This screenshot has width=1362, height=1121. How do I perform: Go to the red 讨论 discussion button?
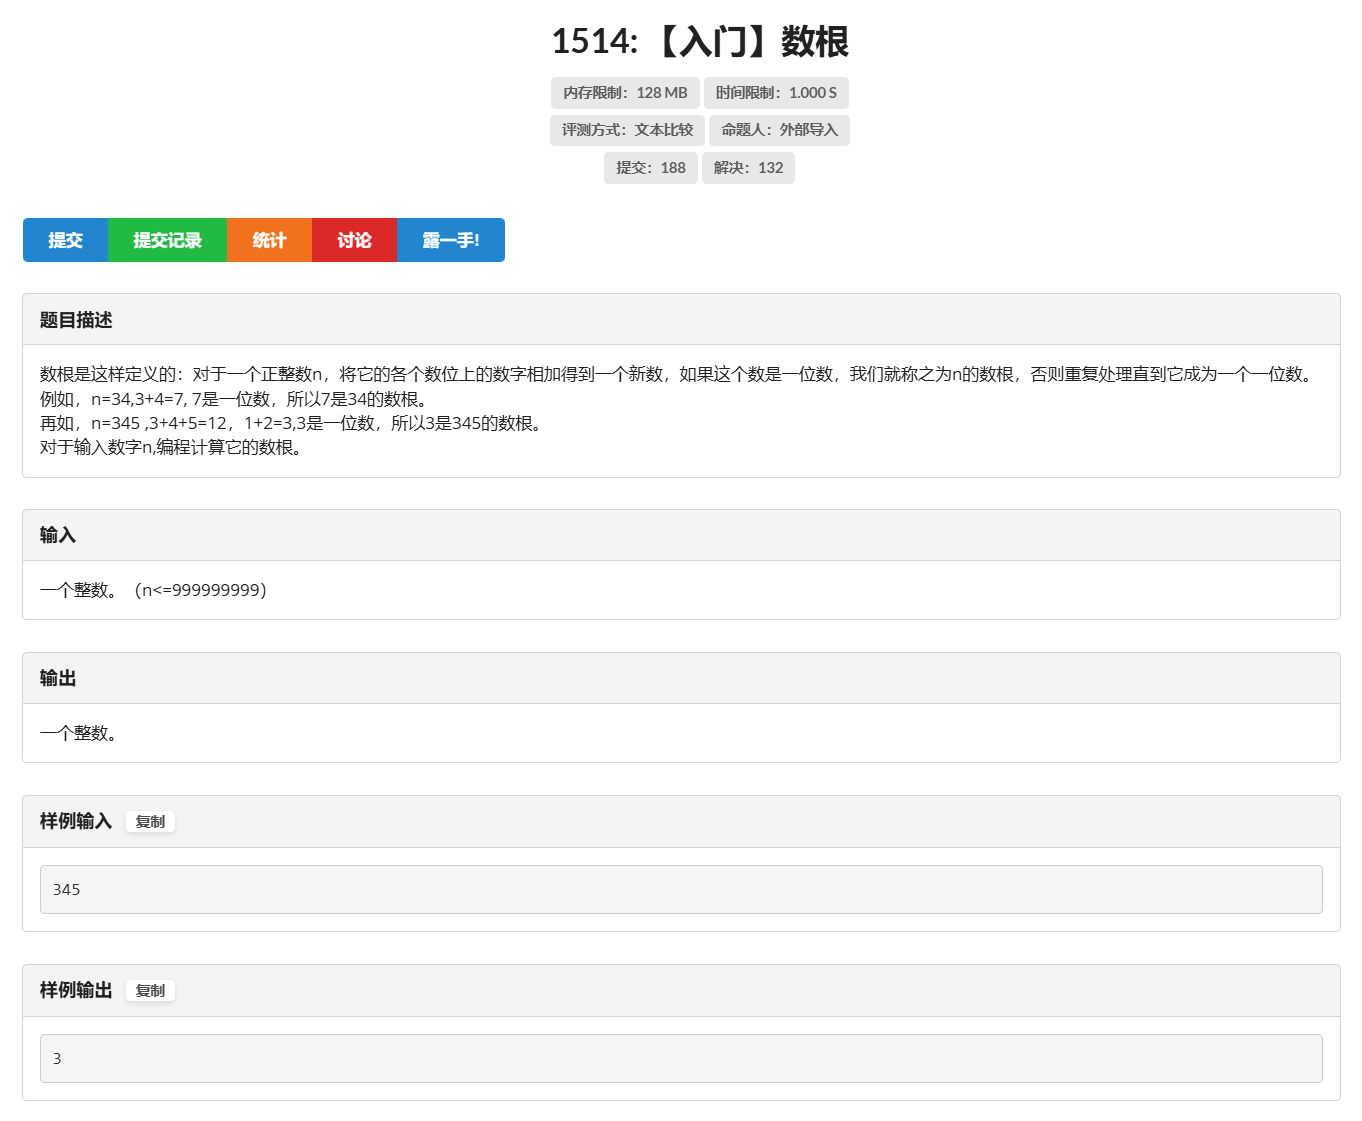point(354,240)
